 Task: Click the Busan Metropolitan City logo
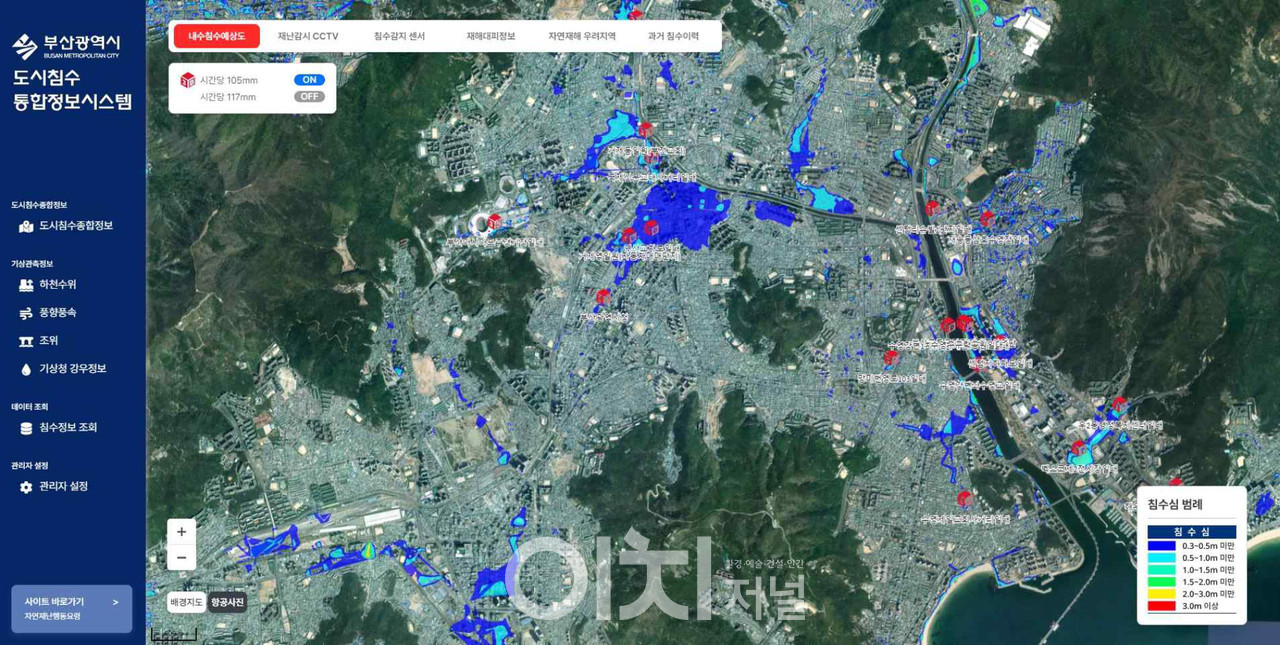(66, 46)
